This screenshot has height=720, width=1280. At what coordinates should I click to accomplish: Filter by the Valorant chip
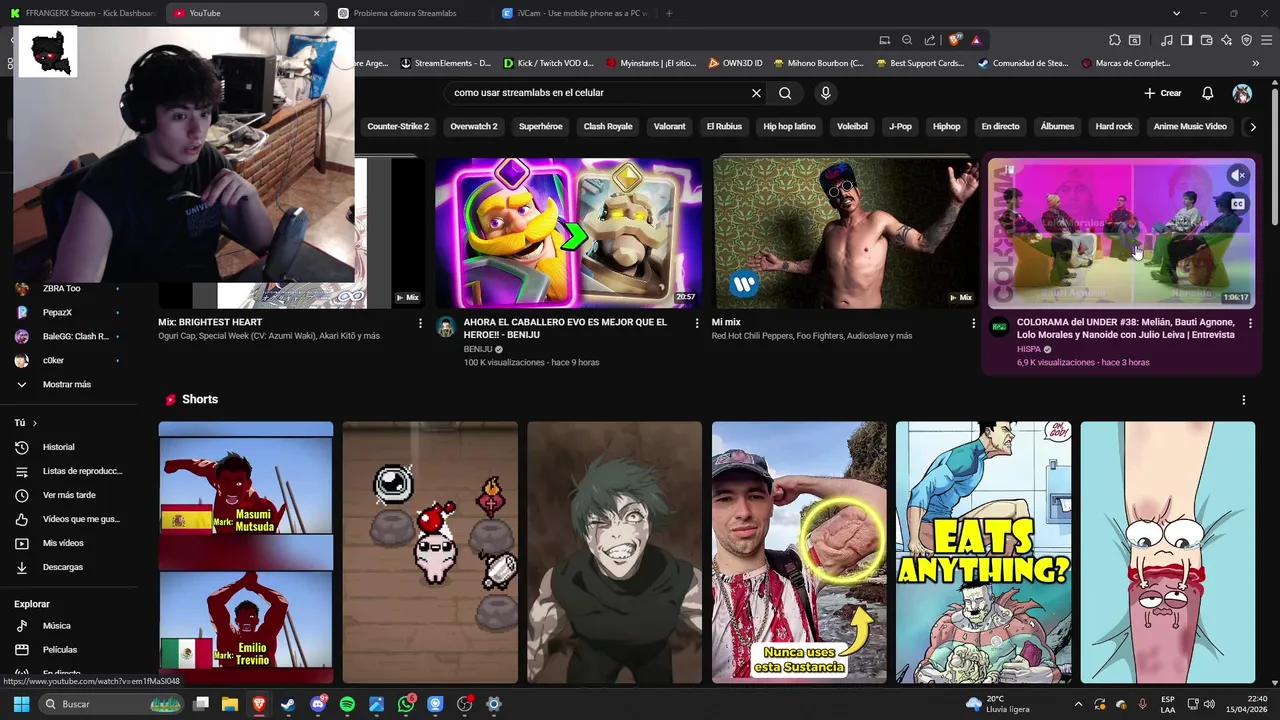tap(669, 127)
